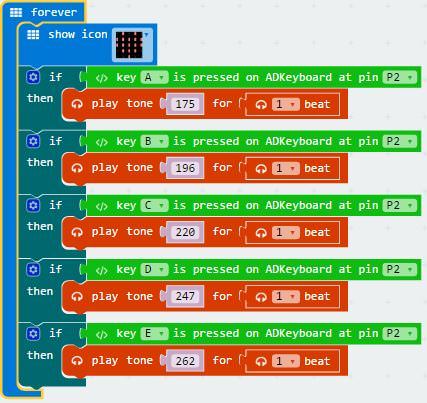Screen dimensions: 427x403
Task: Click the tone field showing 220
Action: click(185, 232)
